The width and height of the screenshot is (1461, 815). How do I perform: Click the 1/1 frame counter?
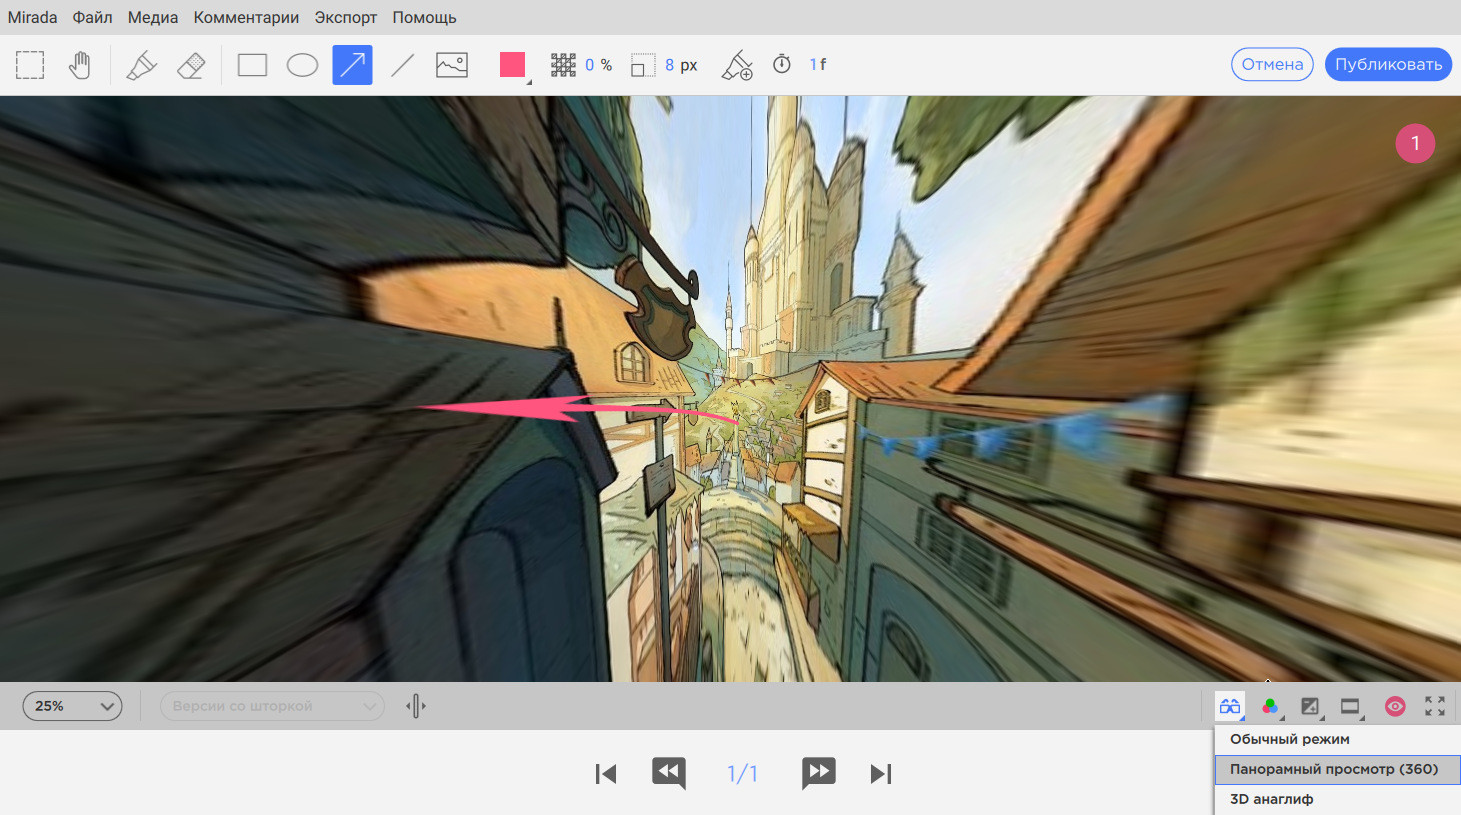click(742, 773)
